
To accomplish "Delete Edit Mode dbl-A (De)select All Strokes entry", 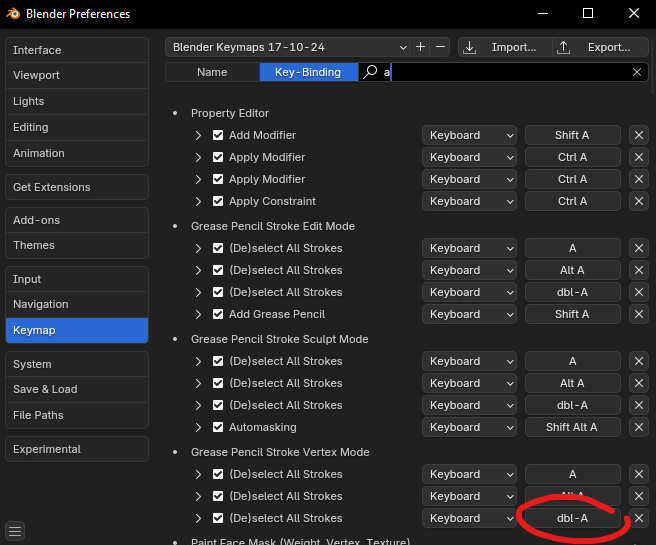I will (x=638, y=292).
